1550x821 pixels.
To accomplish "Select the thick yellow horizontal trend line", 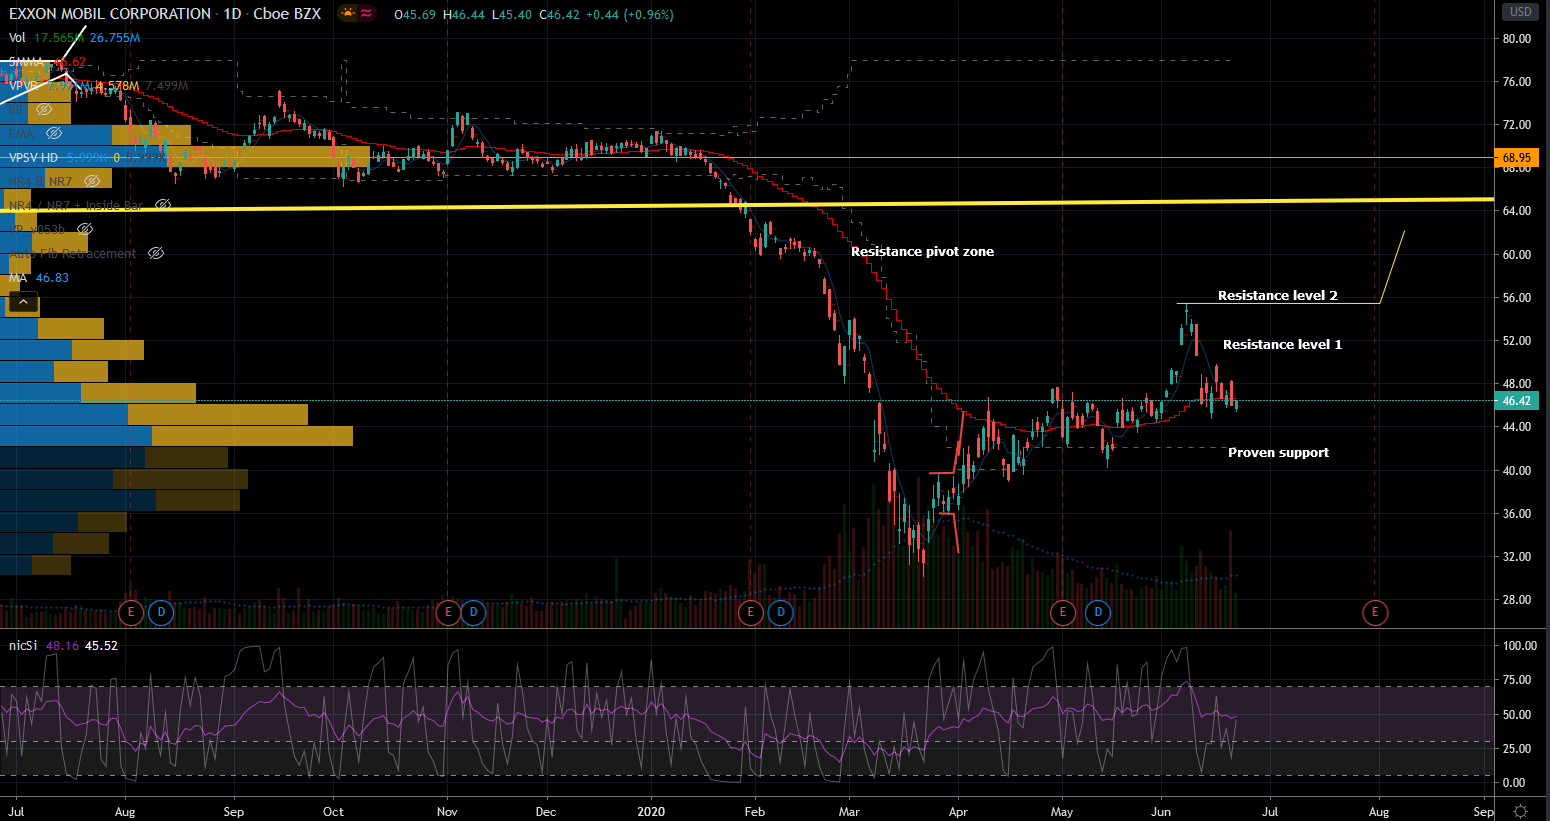I will [x=747, y=204].
